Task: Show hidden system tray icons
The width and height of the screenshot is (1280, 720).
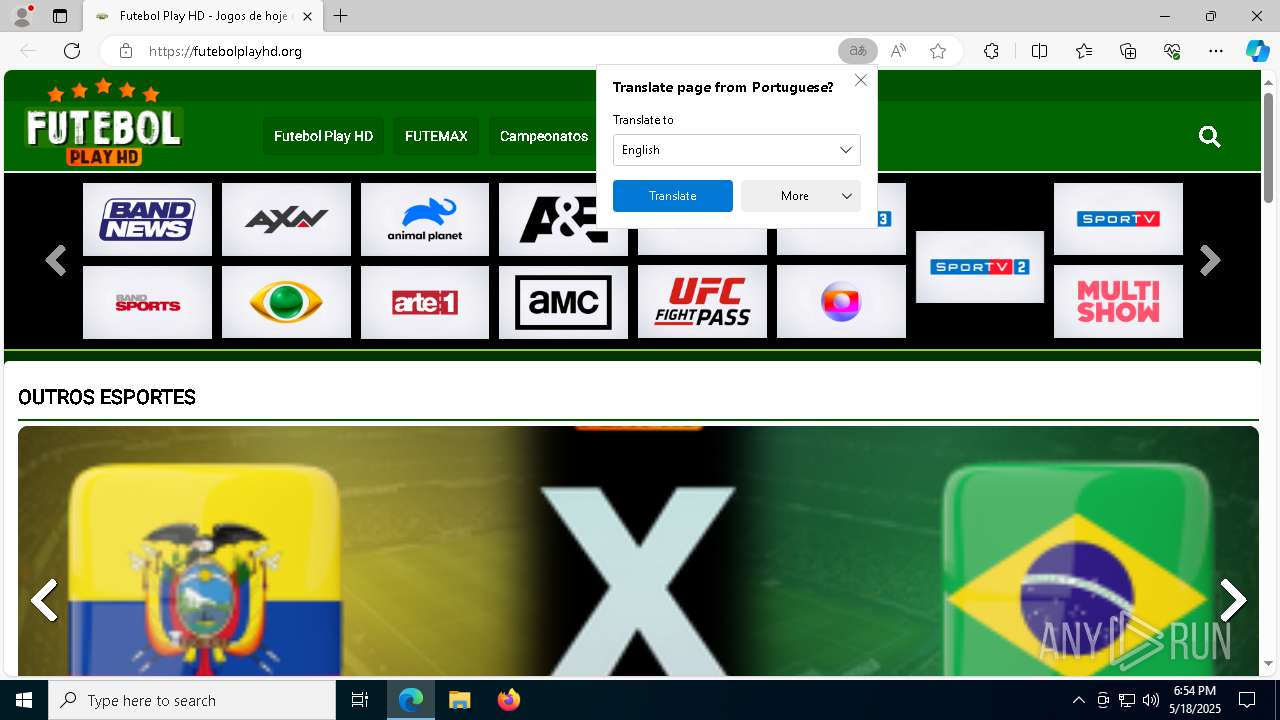Action: [1078, 700]
